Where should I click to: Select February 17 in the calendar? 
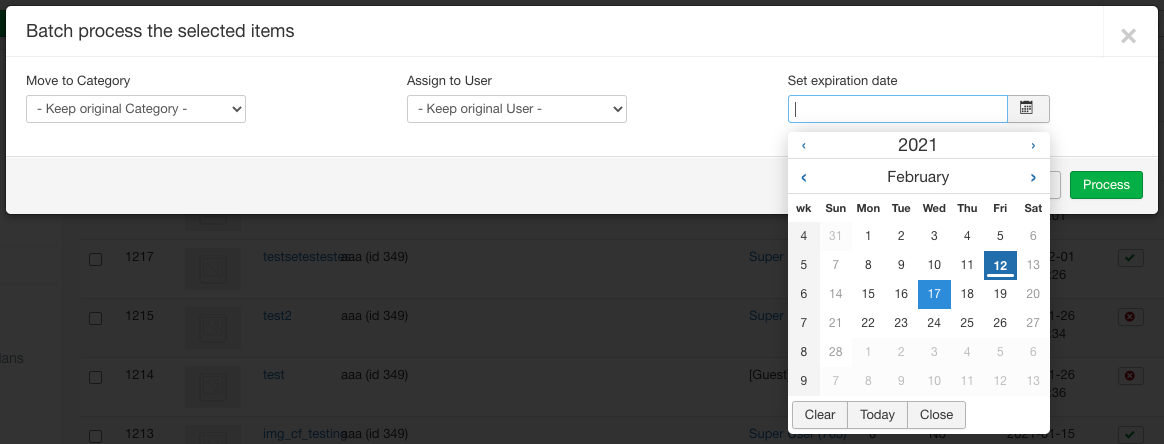[934, 294]
